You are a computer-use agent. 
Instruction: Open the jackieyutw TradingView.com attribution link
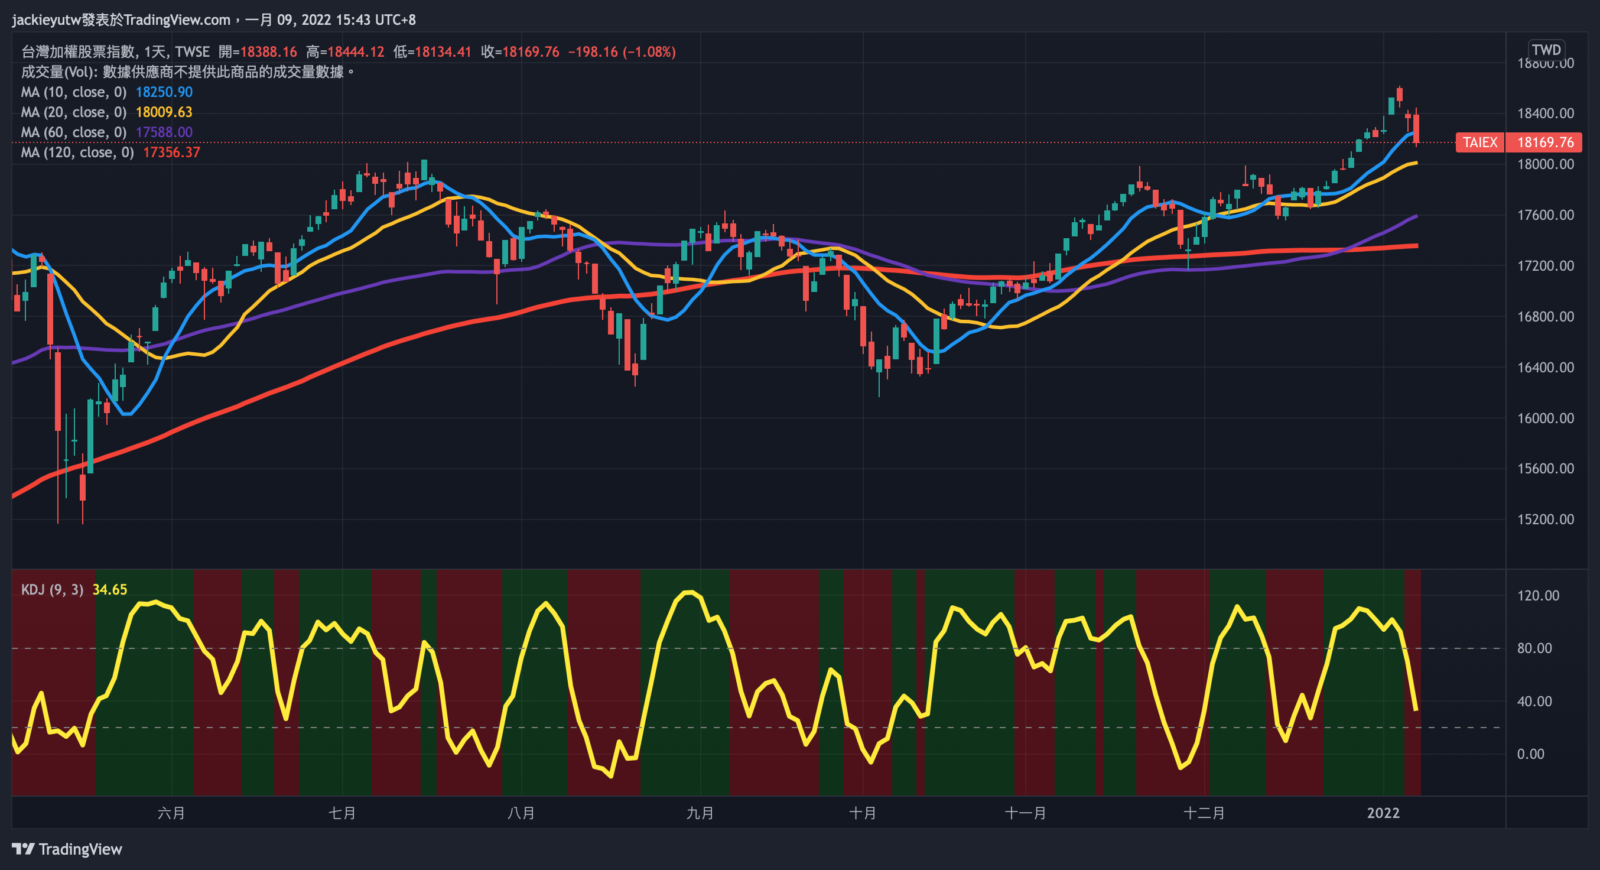121,20
